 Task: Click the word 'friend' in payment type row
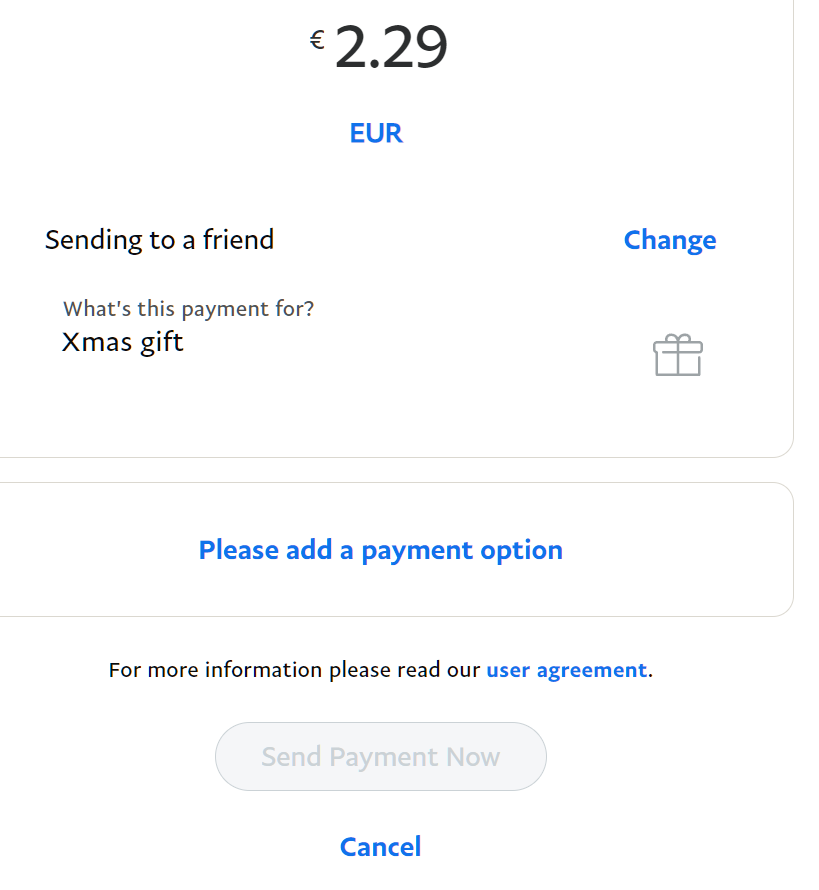coord(238,240)
